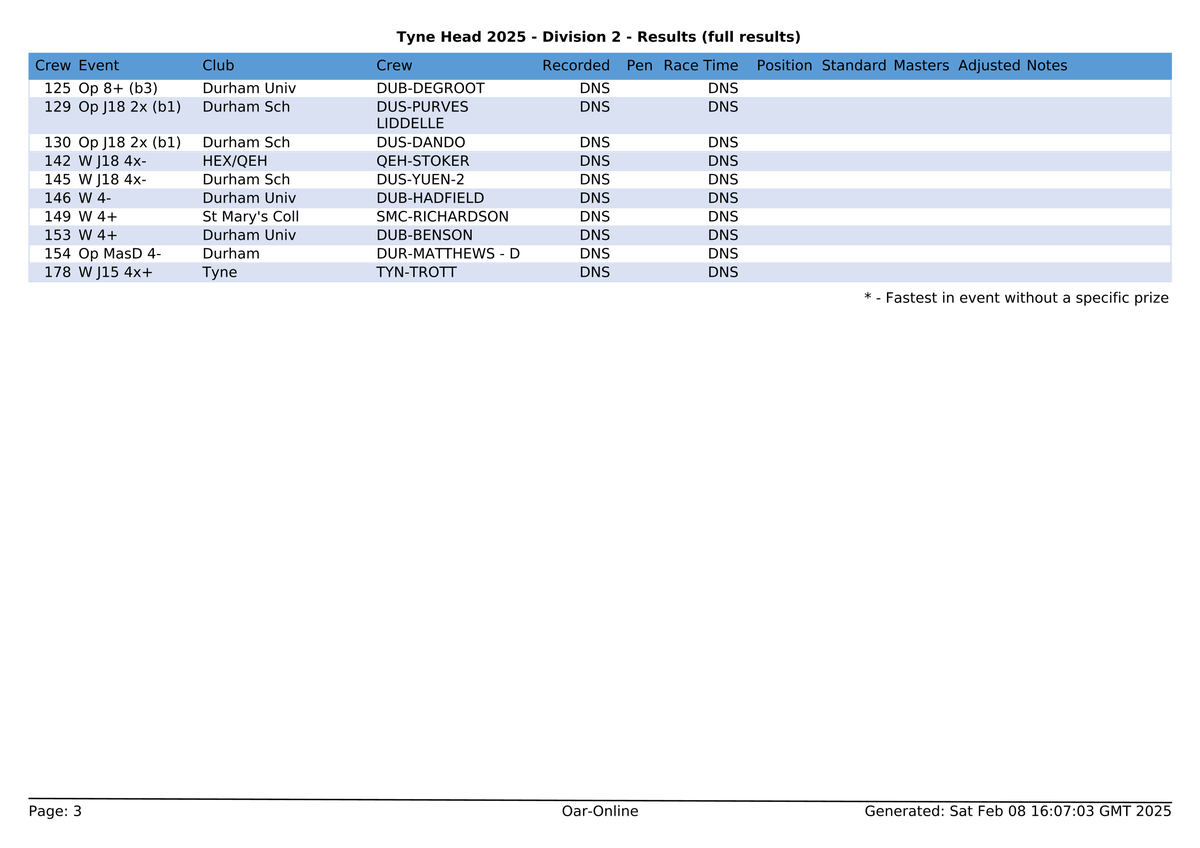Click crew name 'DUB-HADFIELD'

click(x=430, y=198)
